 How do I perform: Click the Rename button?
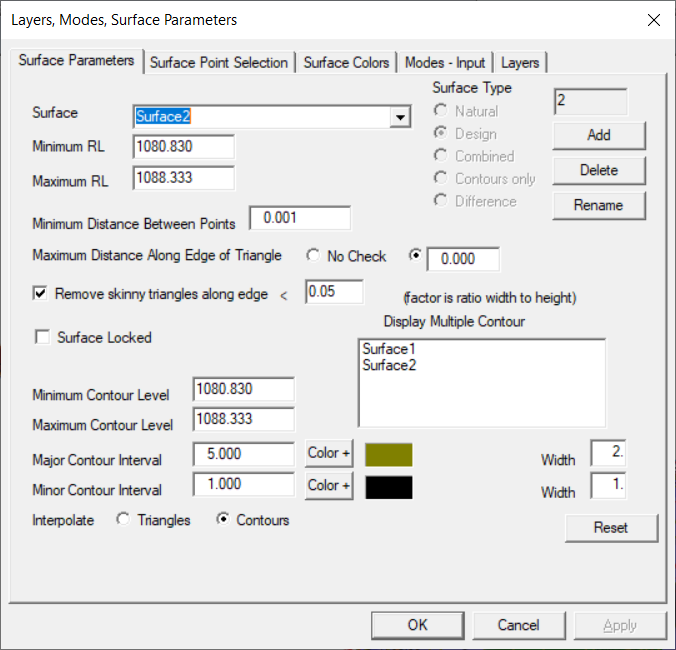click(598, 205)
